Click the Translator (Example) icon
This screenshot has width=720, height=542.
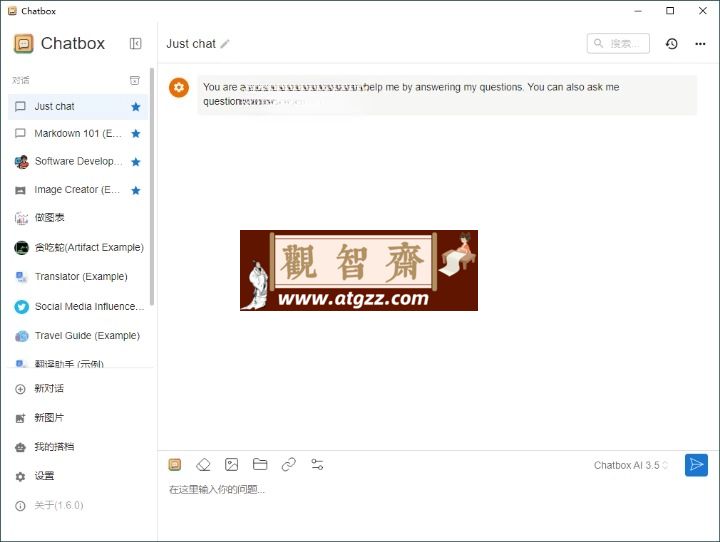(21, 277)
